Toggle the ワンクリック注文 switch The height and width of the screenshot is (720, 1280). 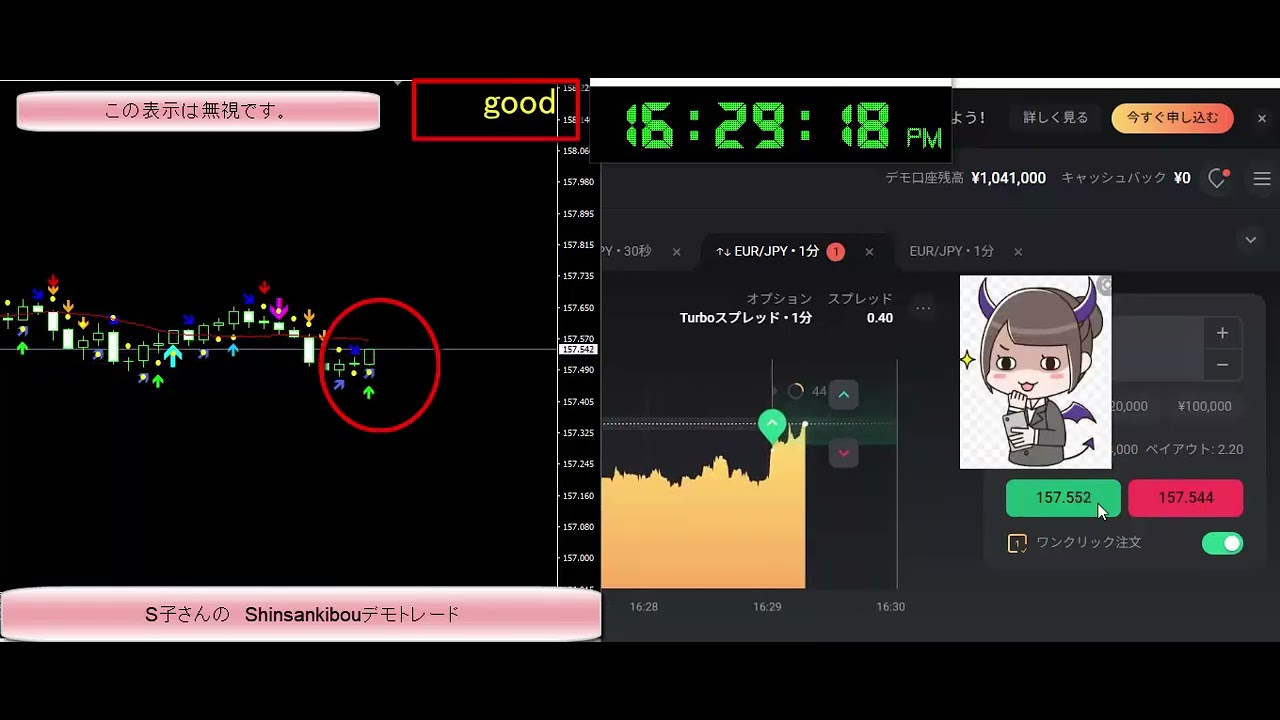(x=1222, y=543)
